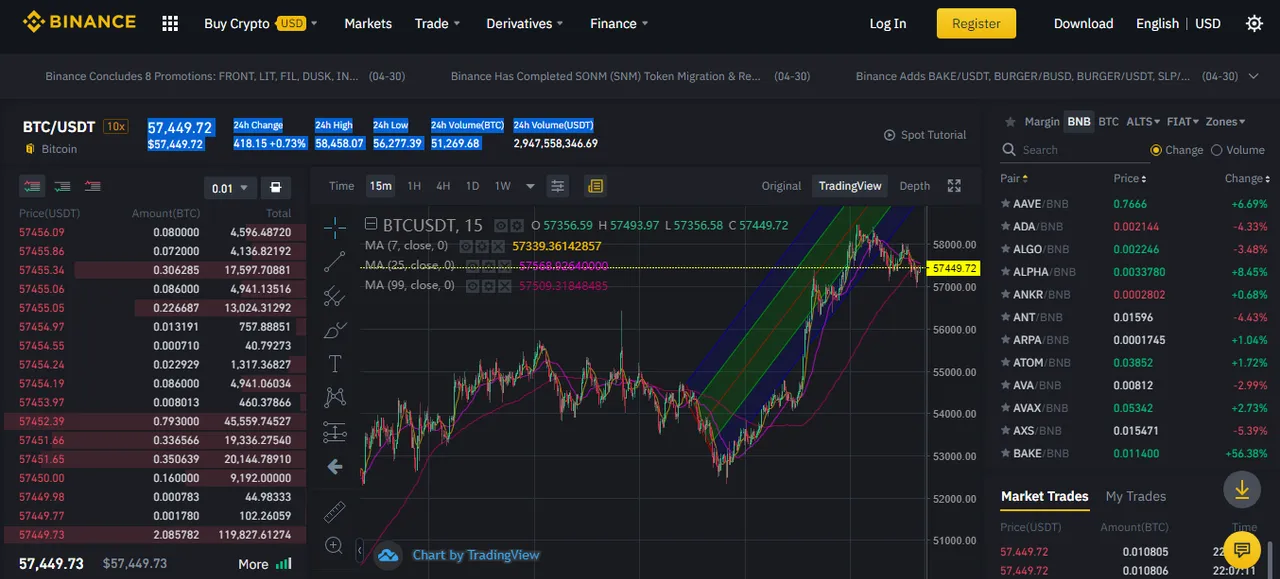Select the Change radio option
1280x579 pixels.
(1156, 150)
